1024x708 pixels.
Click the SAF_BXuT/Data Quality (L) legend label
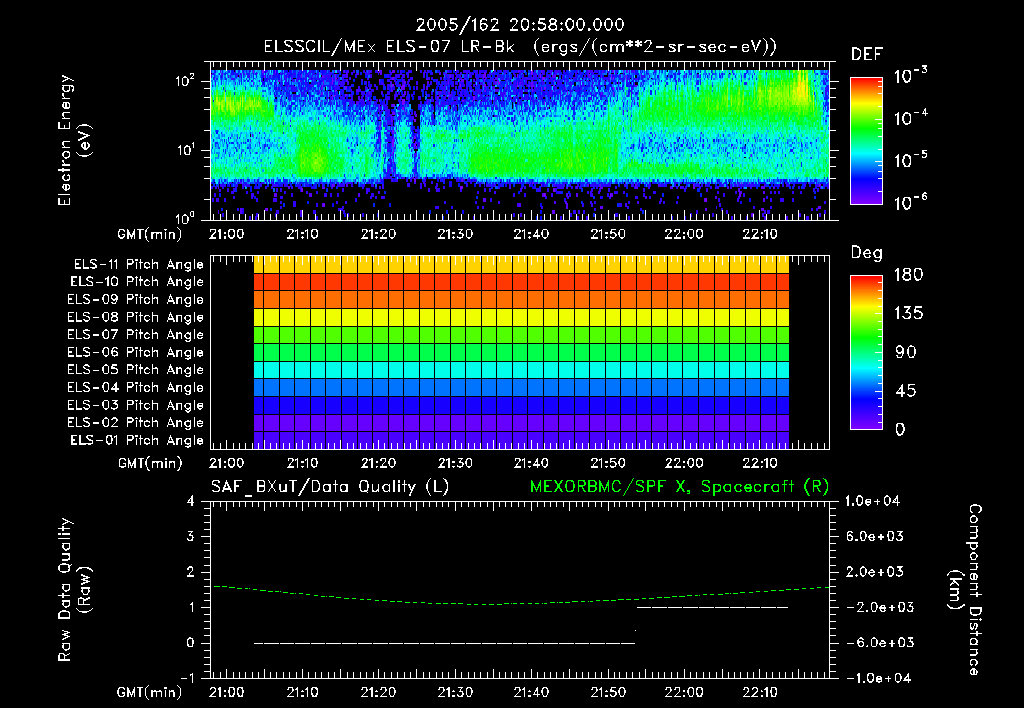329,485
